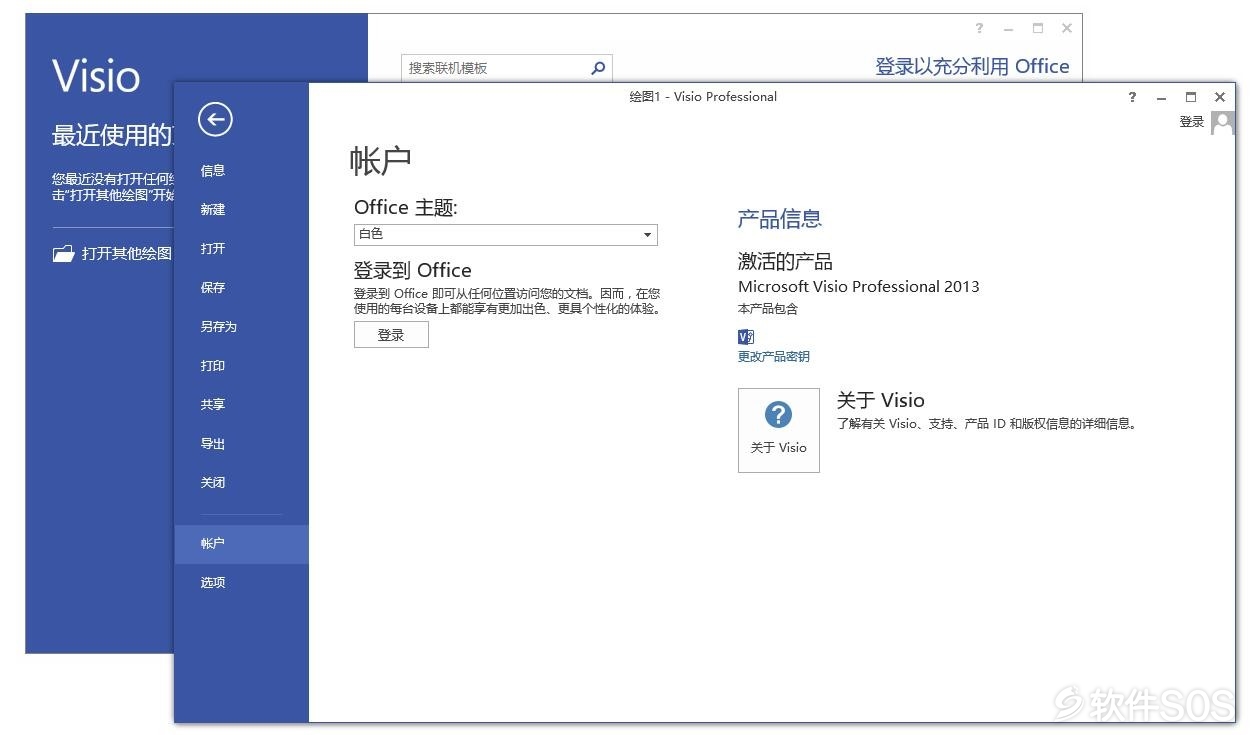Open the Office 主题 dropdown showing 白色

coord(505,234)
